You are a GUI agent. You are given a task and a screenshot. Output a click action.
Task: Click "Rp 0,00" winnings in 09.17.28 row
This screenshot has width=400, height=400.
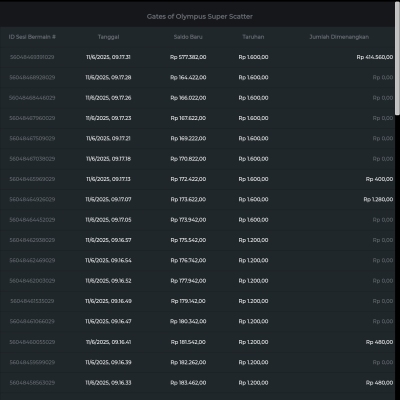point(383,78)
